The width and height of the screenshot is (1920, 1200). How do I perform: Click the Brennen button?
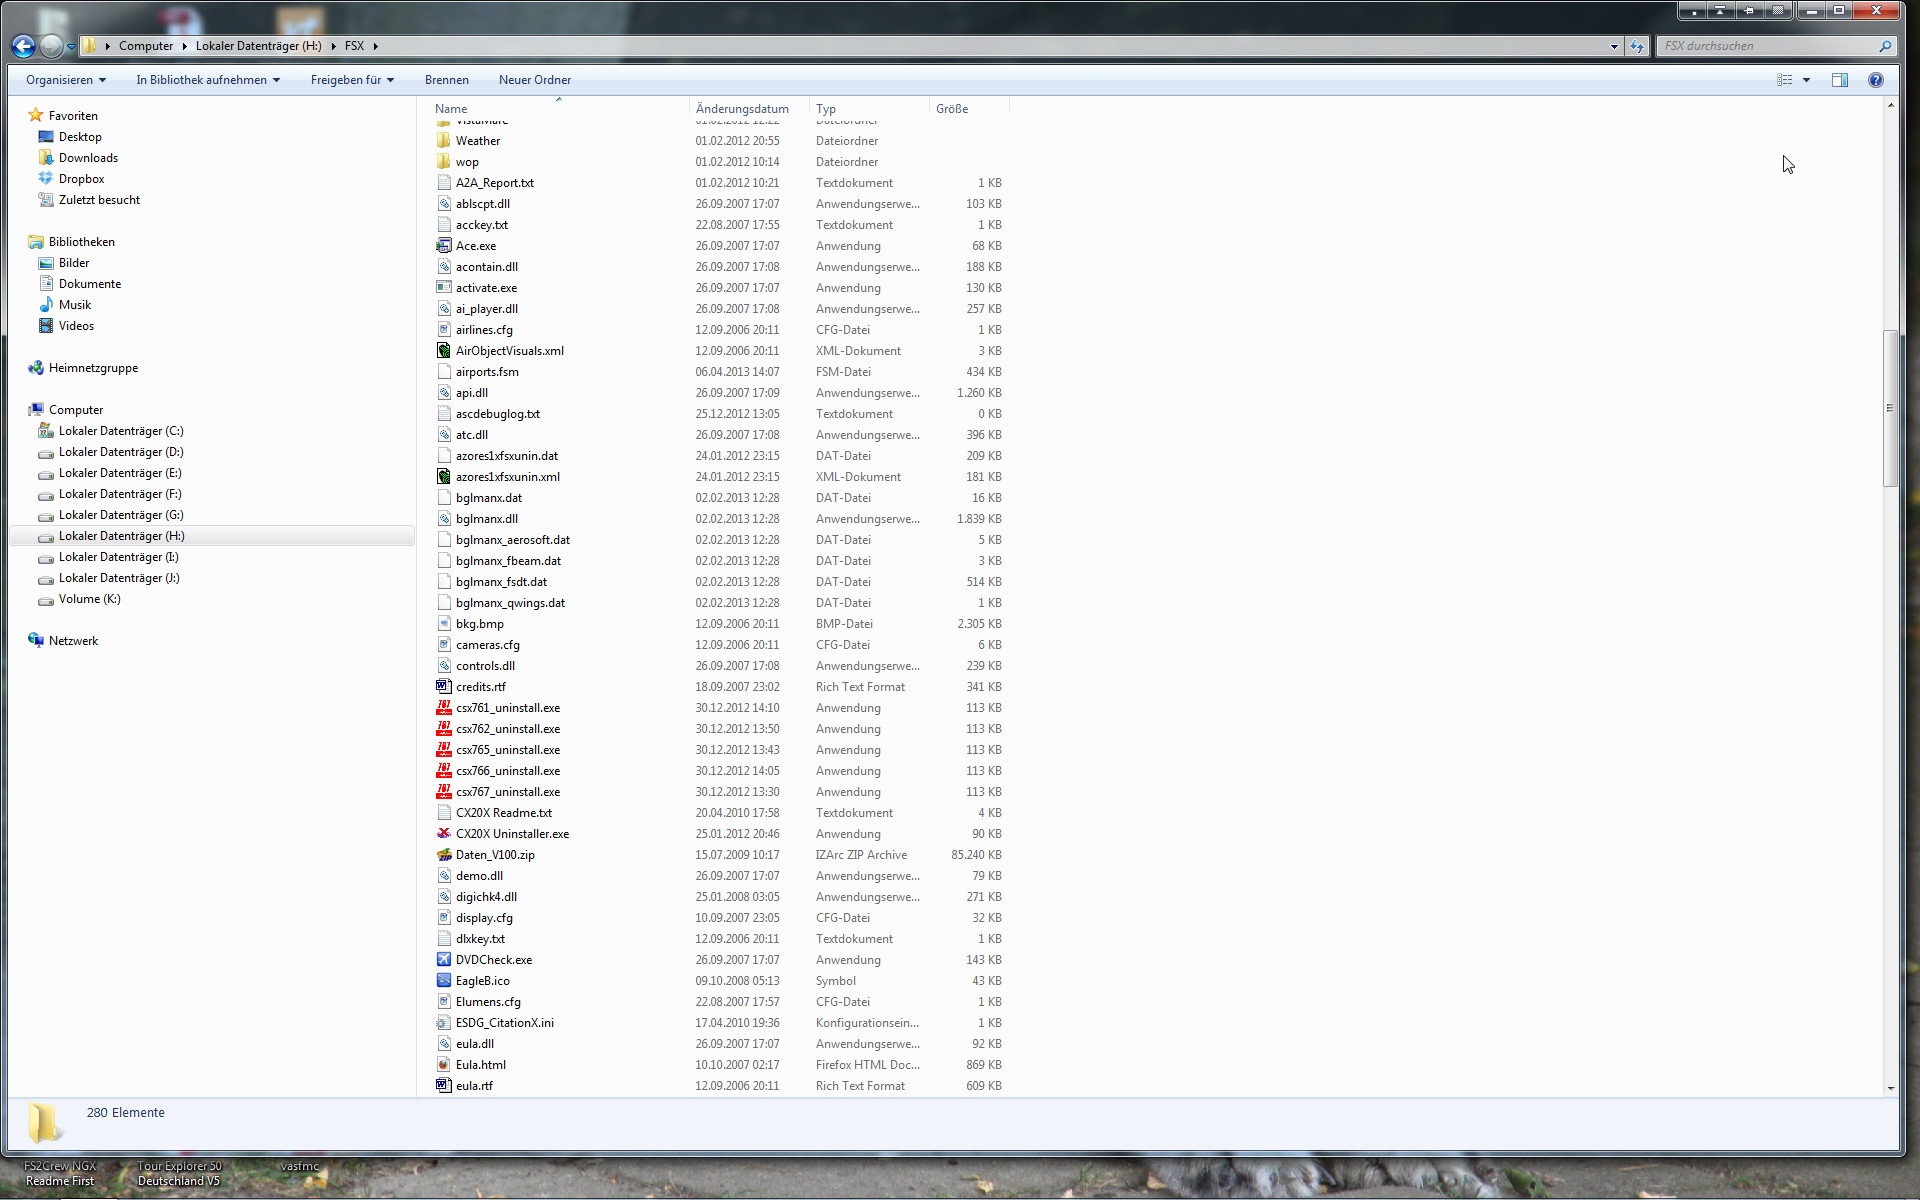click(446, 80)
